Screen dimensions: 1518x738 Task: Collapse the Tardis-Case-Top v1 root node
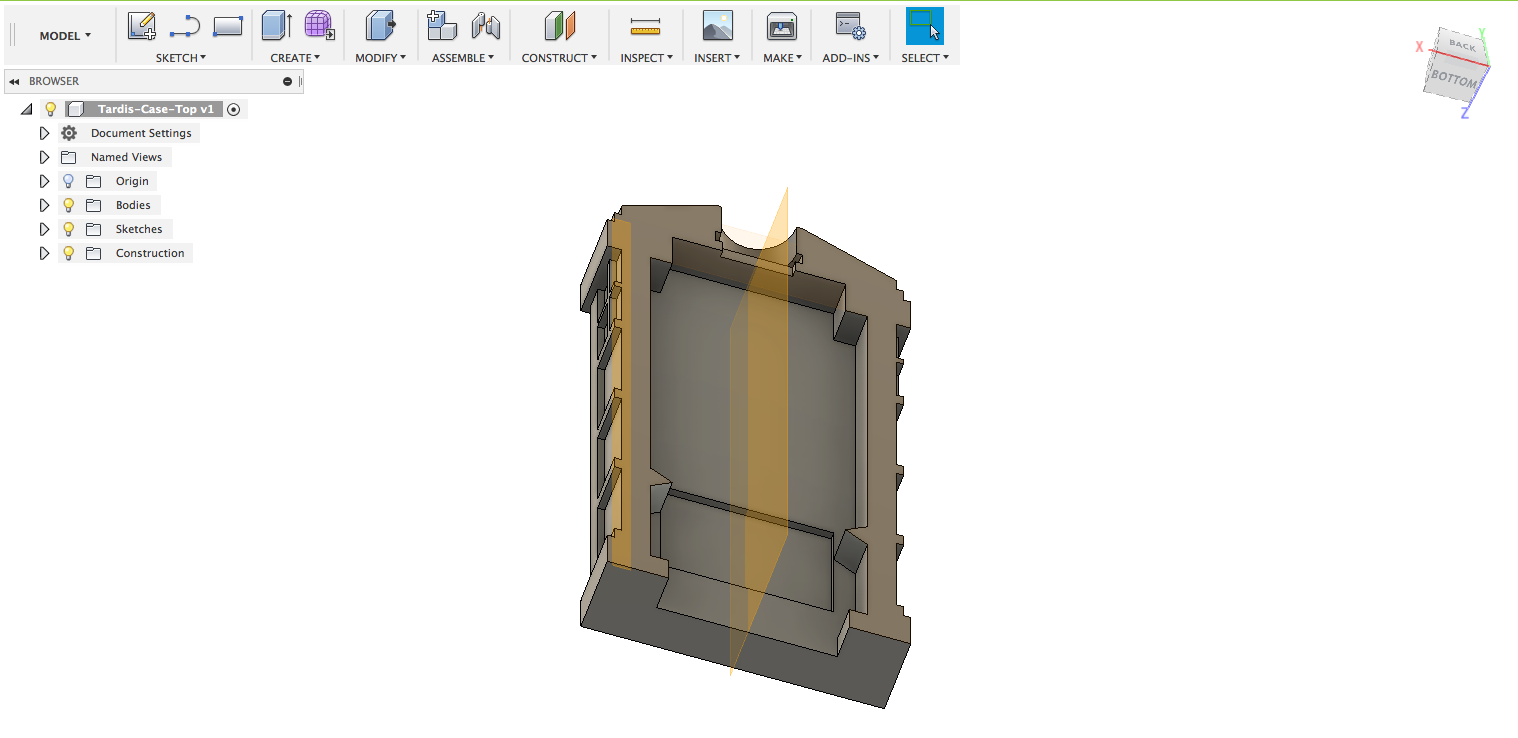tap(26, 109)
